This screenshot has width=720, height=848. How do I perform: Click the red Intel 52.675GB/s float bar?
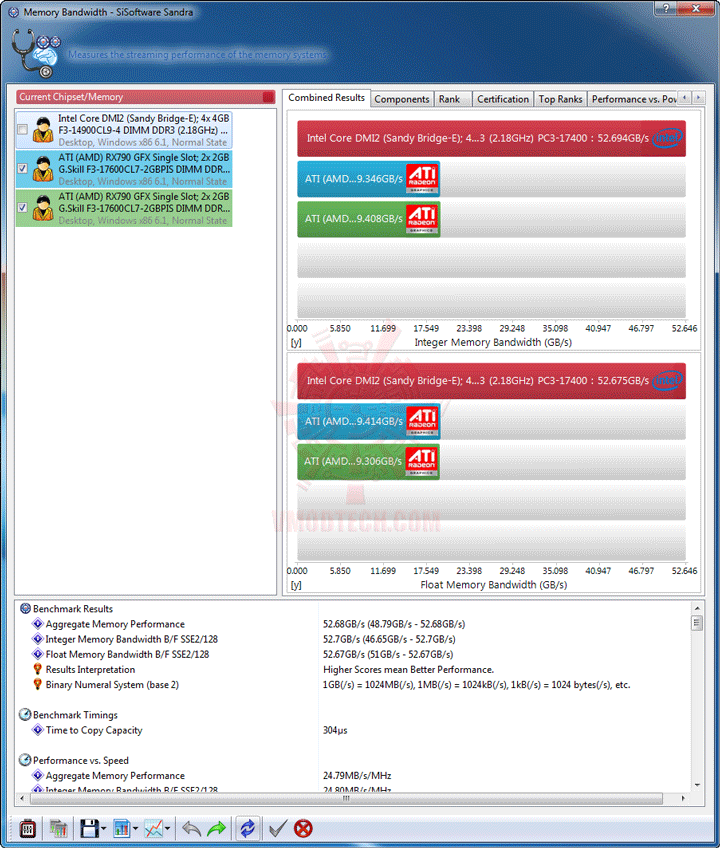pos(491,381)
